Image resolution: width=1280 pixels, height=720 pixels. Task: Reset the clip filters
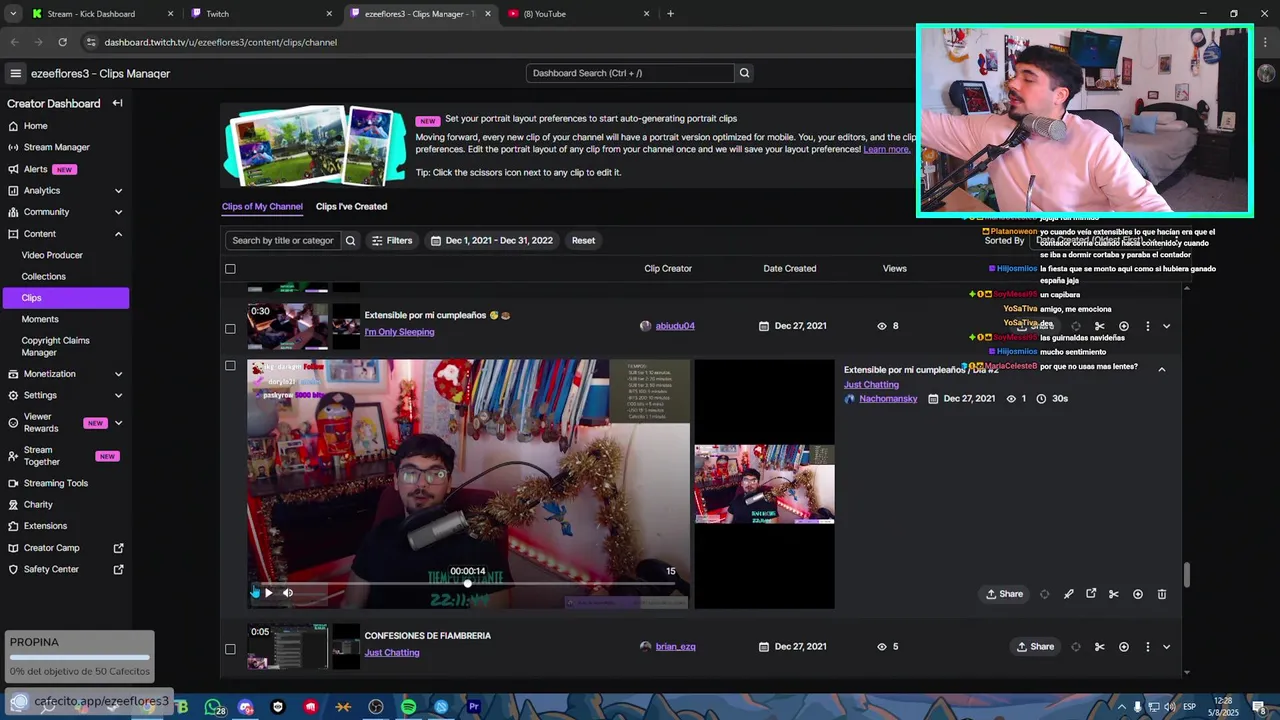coord(583,240)
